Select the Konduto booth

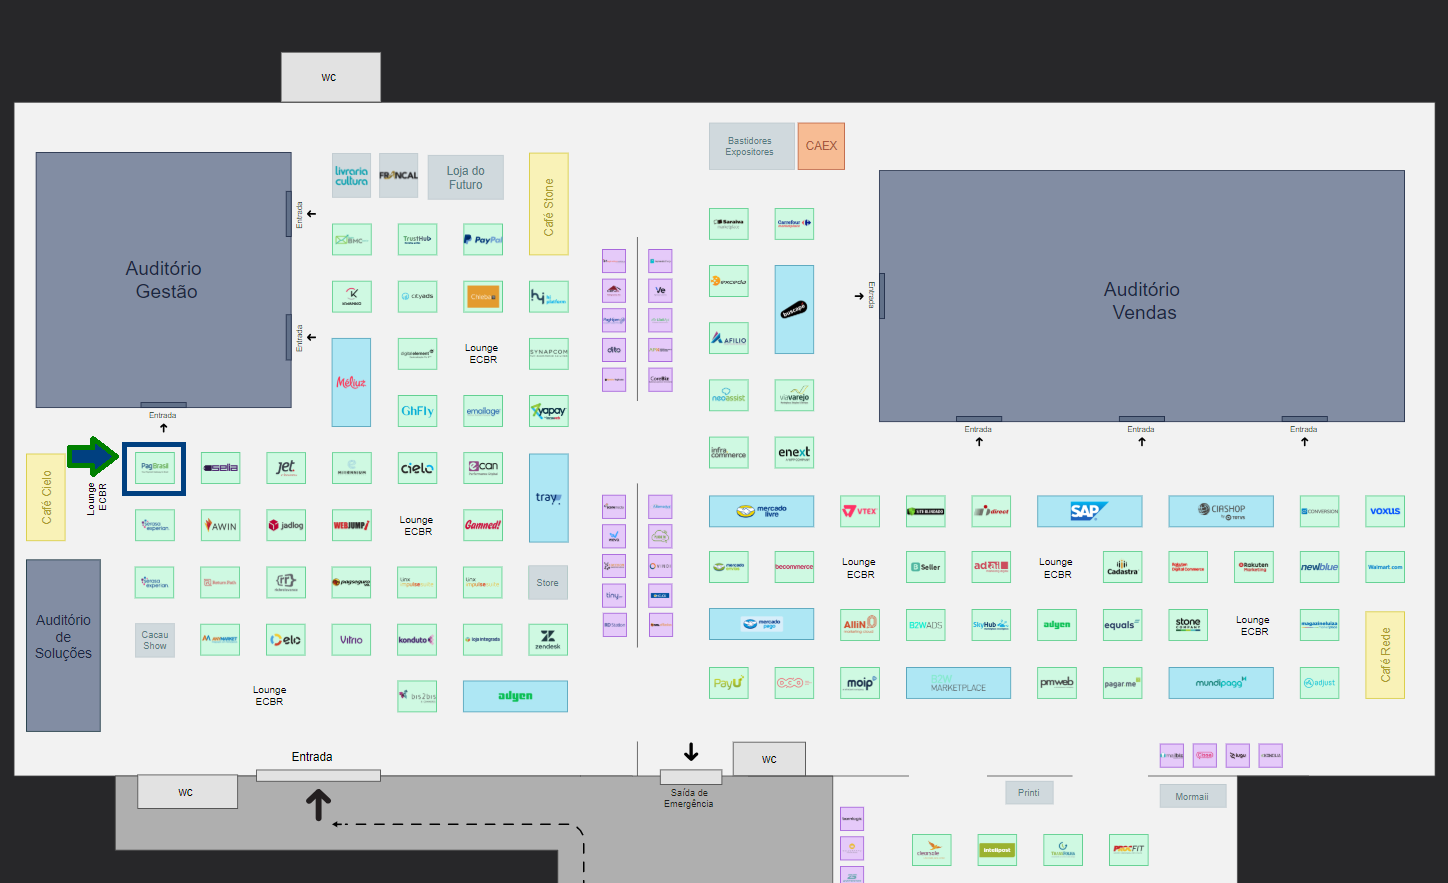point(417,640)
